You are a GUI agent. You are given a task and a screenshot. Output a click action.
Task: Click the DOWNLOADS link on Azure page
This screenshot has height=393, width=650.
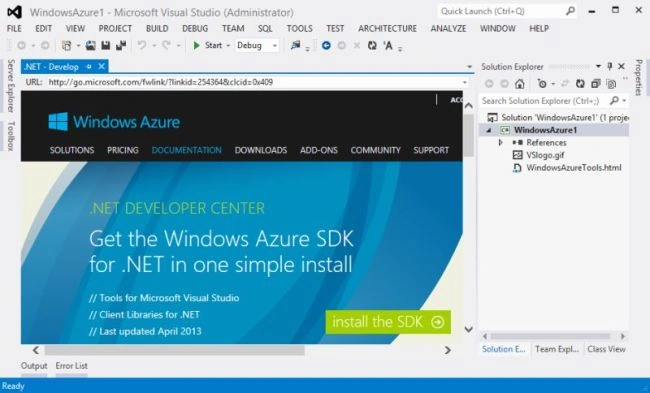[x=261, y=150]
